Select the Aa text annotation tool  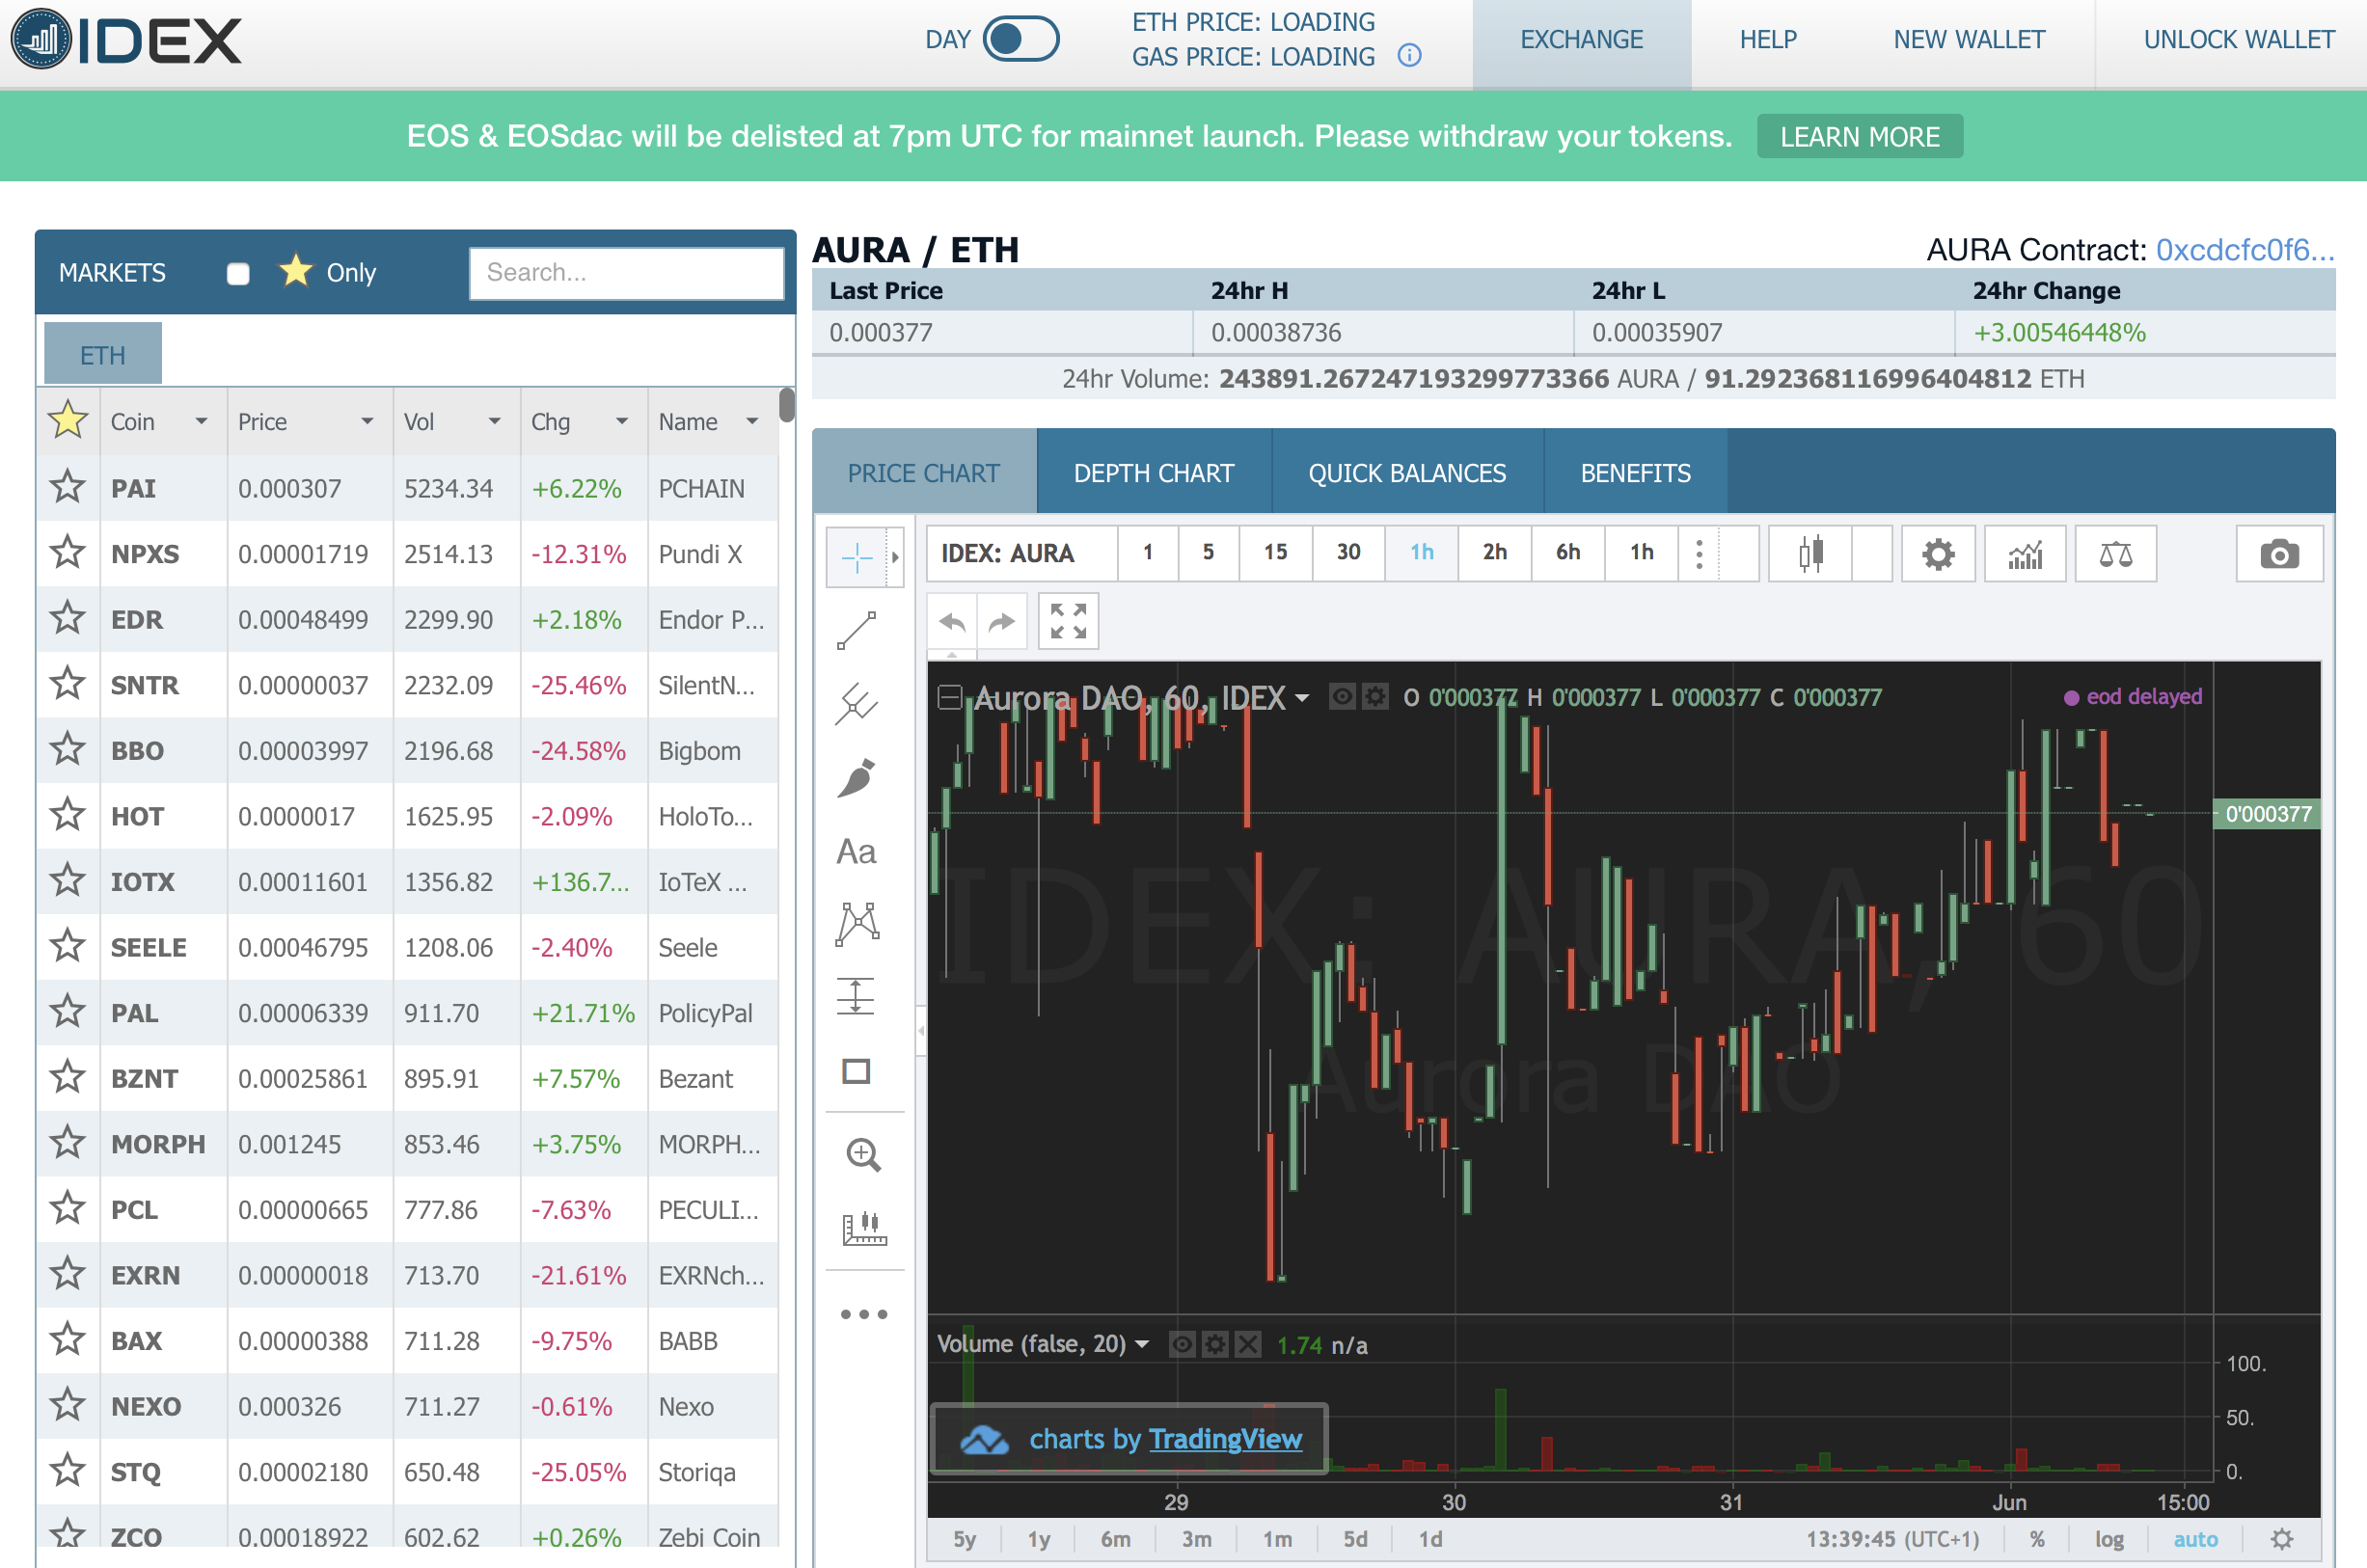click(x=857, y=851)
